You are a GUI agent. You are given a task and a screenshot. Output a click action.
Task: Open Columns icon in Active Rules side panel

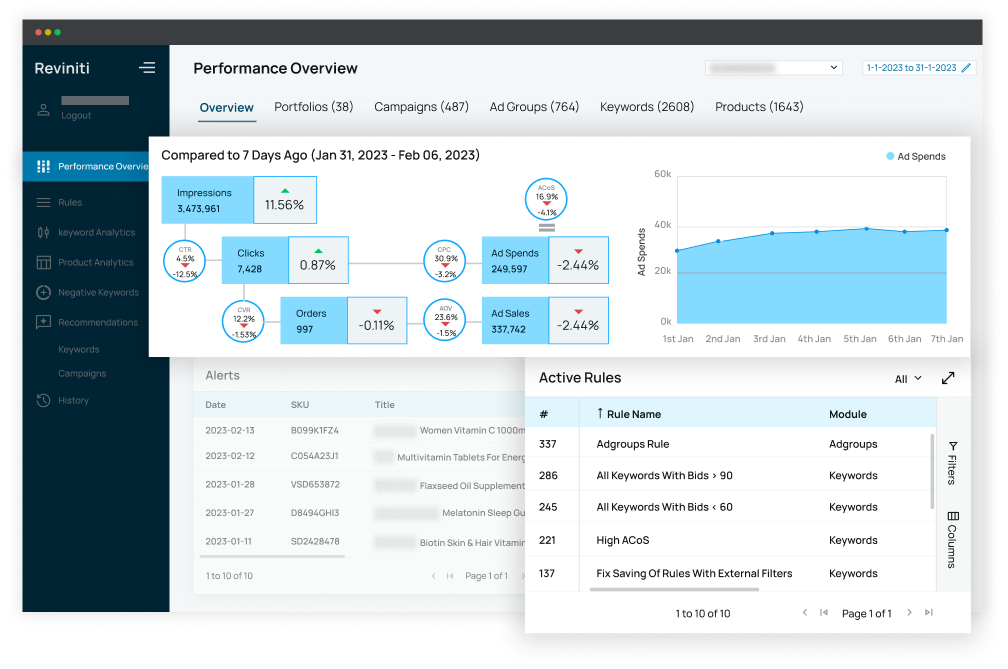coord(953,516)
